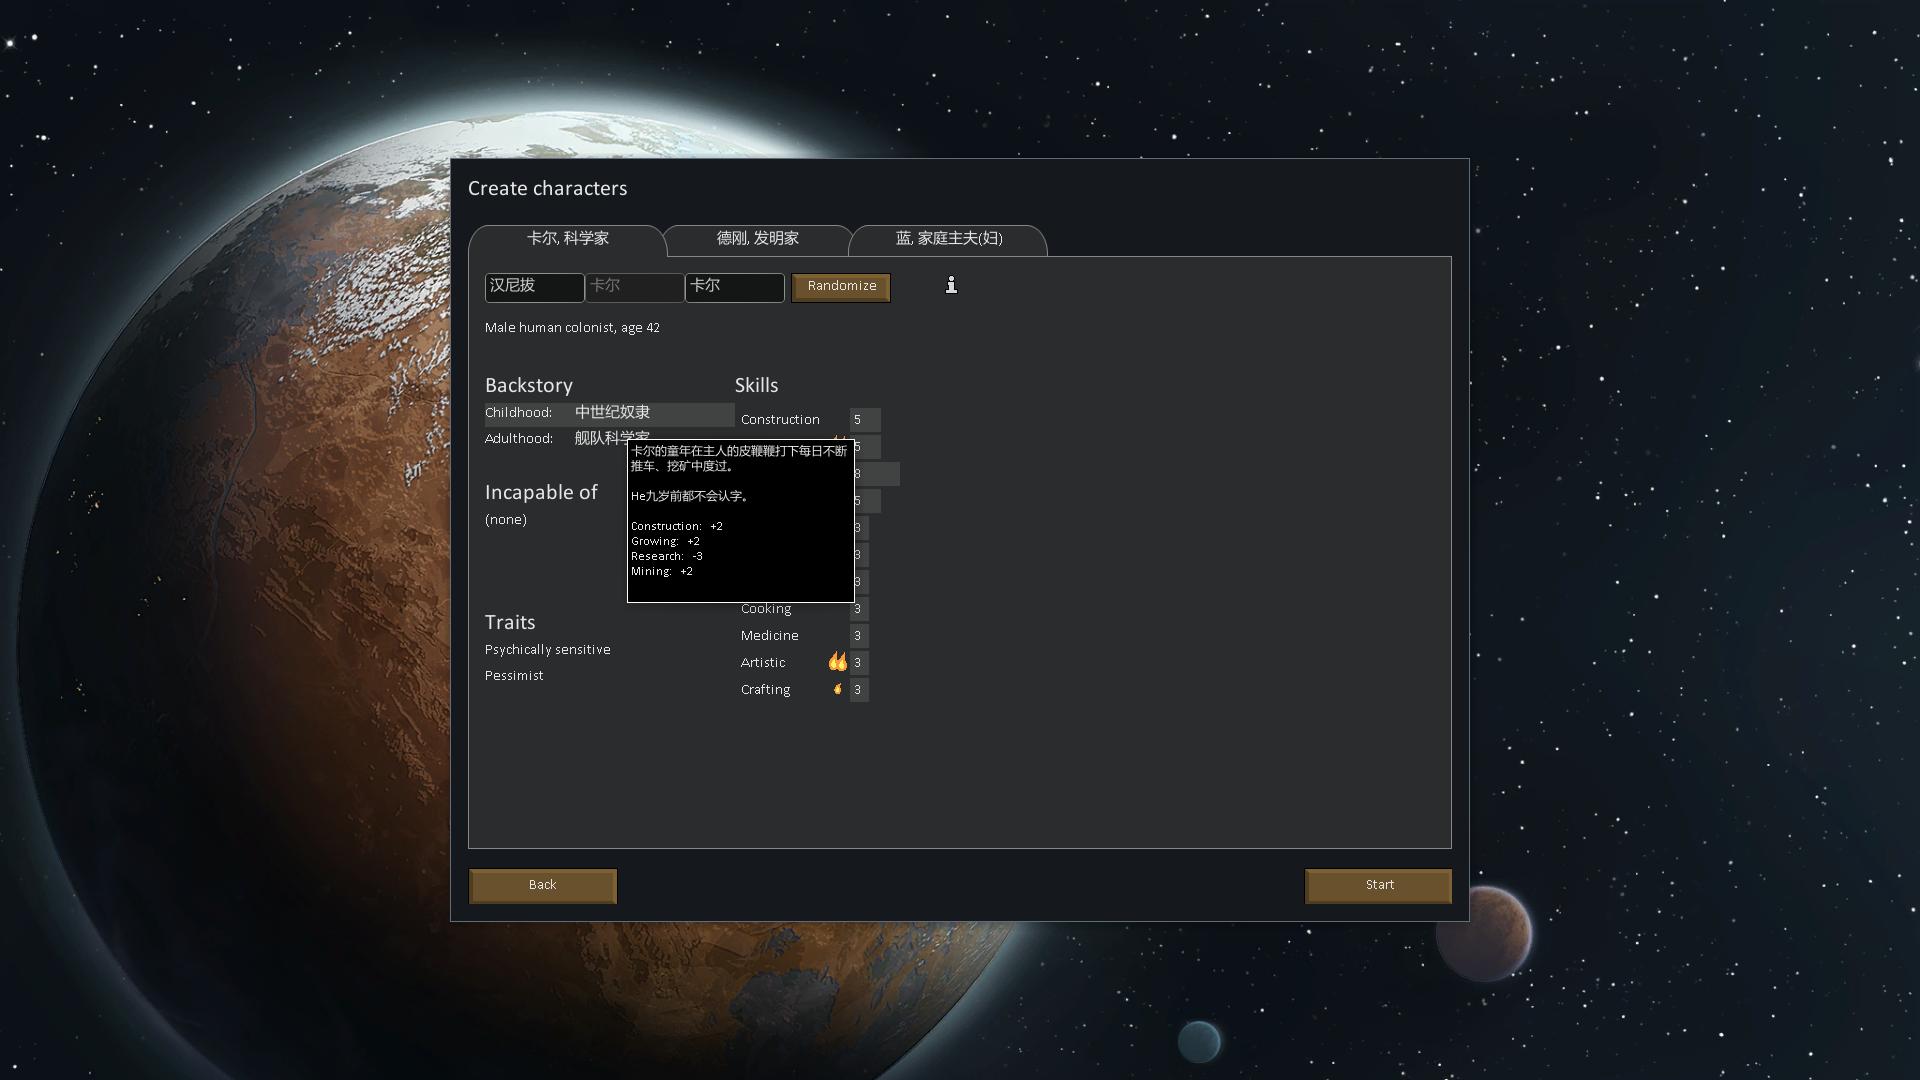Click the Skills heading
This screenshot has width=1920, height=1080.
(757, 386)
